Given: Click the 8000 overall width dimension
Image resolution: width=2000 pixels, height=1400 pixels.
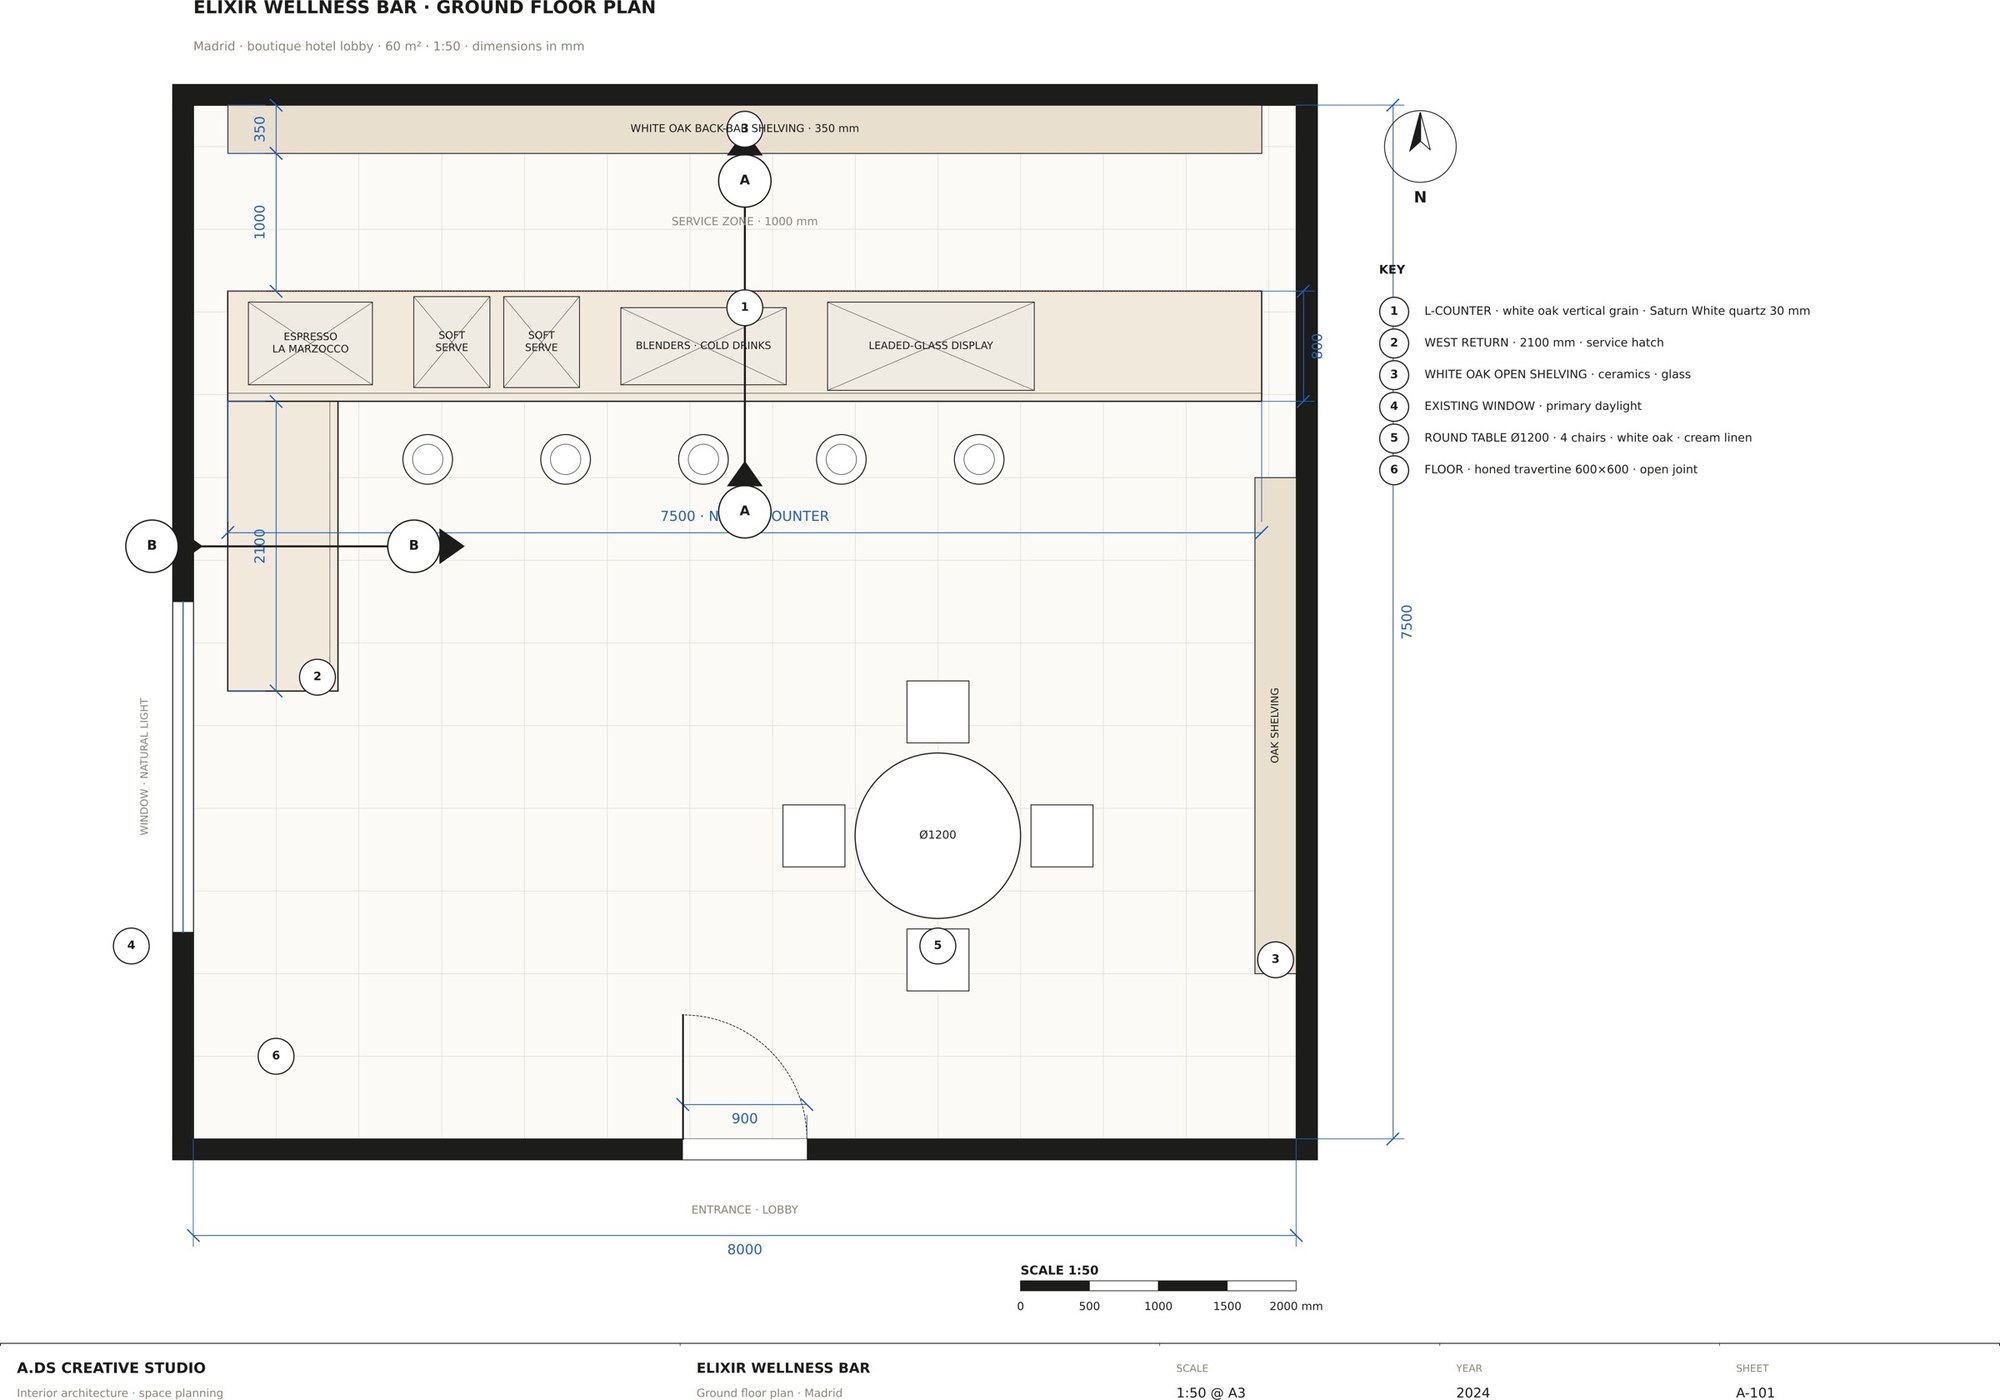Looking at the screenshot, I should [x=744, y=1250].
